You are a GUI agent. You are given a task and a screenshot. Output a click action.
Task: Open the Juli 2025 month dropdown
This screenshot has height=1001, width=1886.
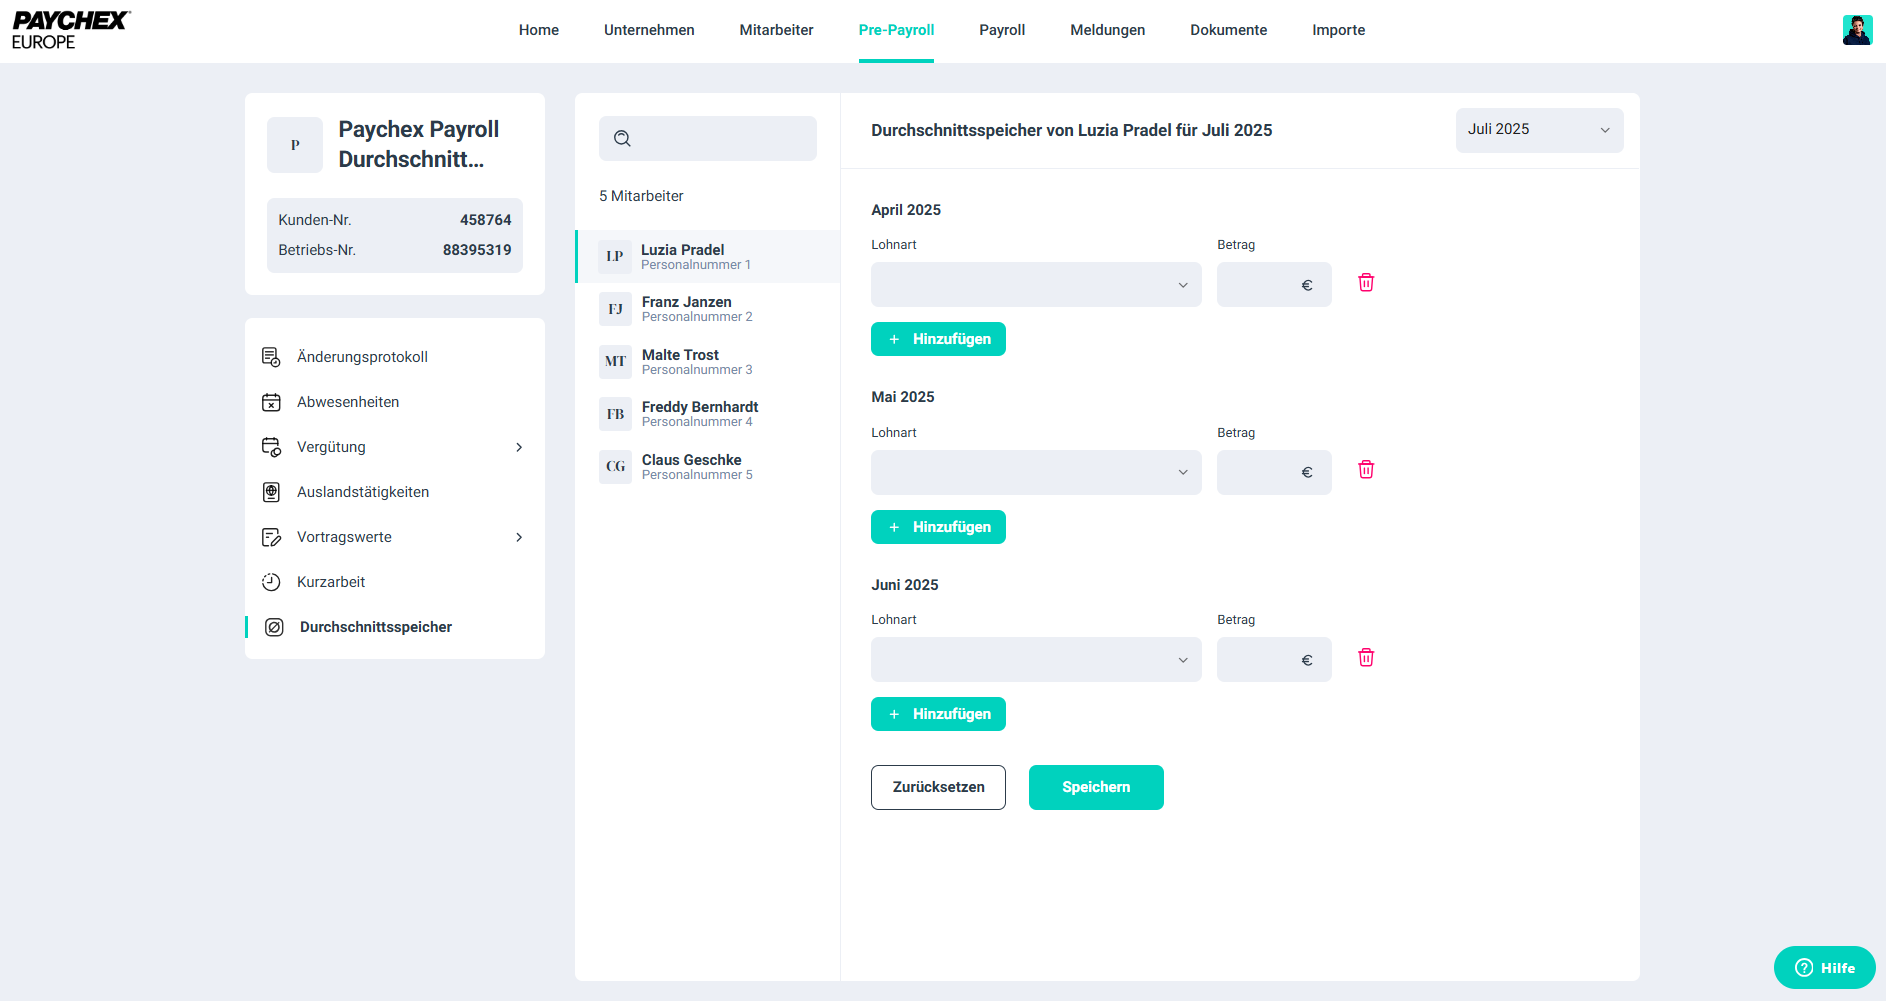(x=1538, y=130)
